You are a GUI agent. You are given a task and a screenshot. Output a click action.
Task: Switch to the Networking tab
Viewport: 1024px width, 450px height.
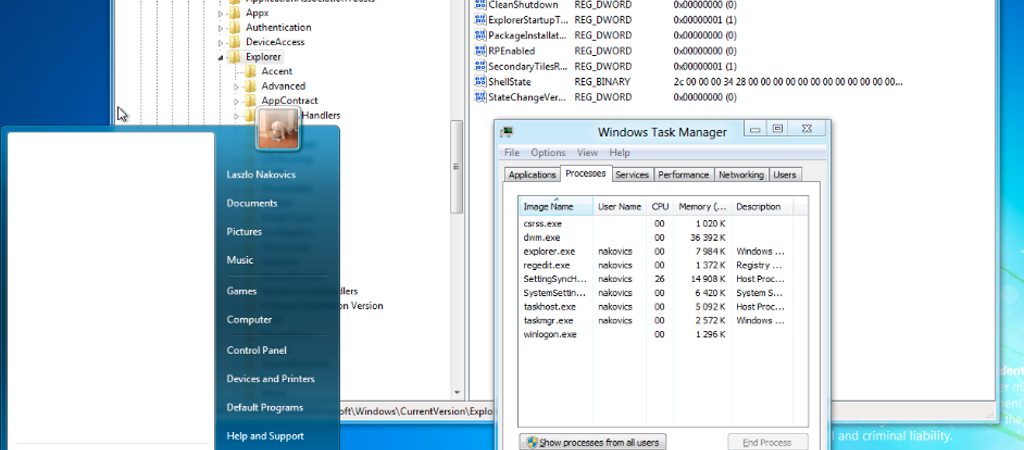click(741, 174)
